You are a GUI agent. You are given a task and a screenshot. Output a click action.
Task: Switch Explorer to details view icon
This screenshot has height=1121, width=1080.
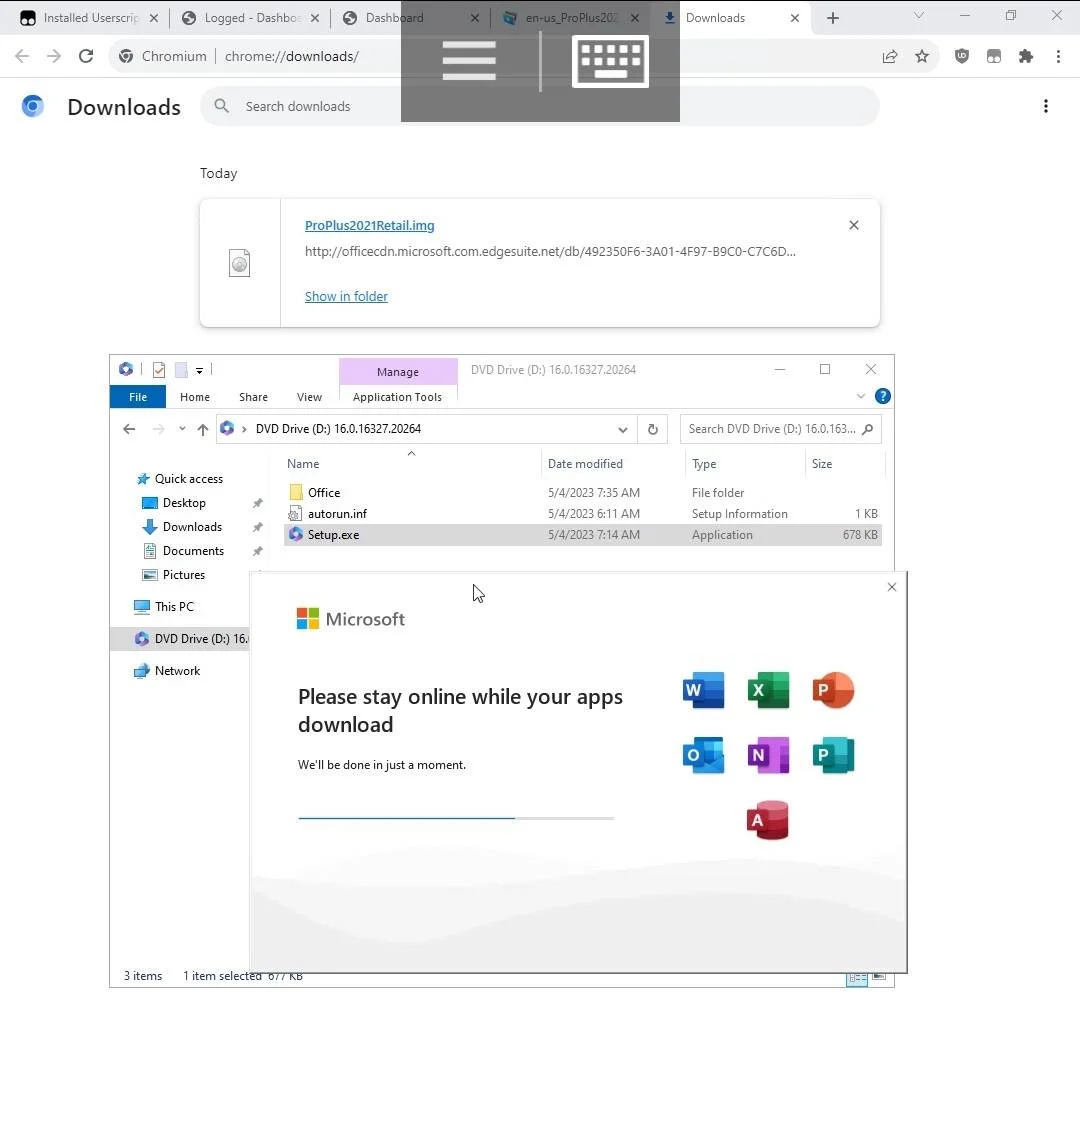tap(856, 977)
